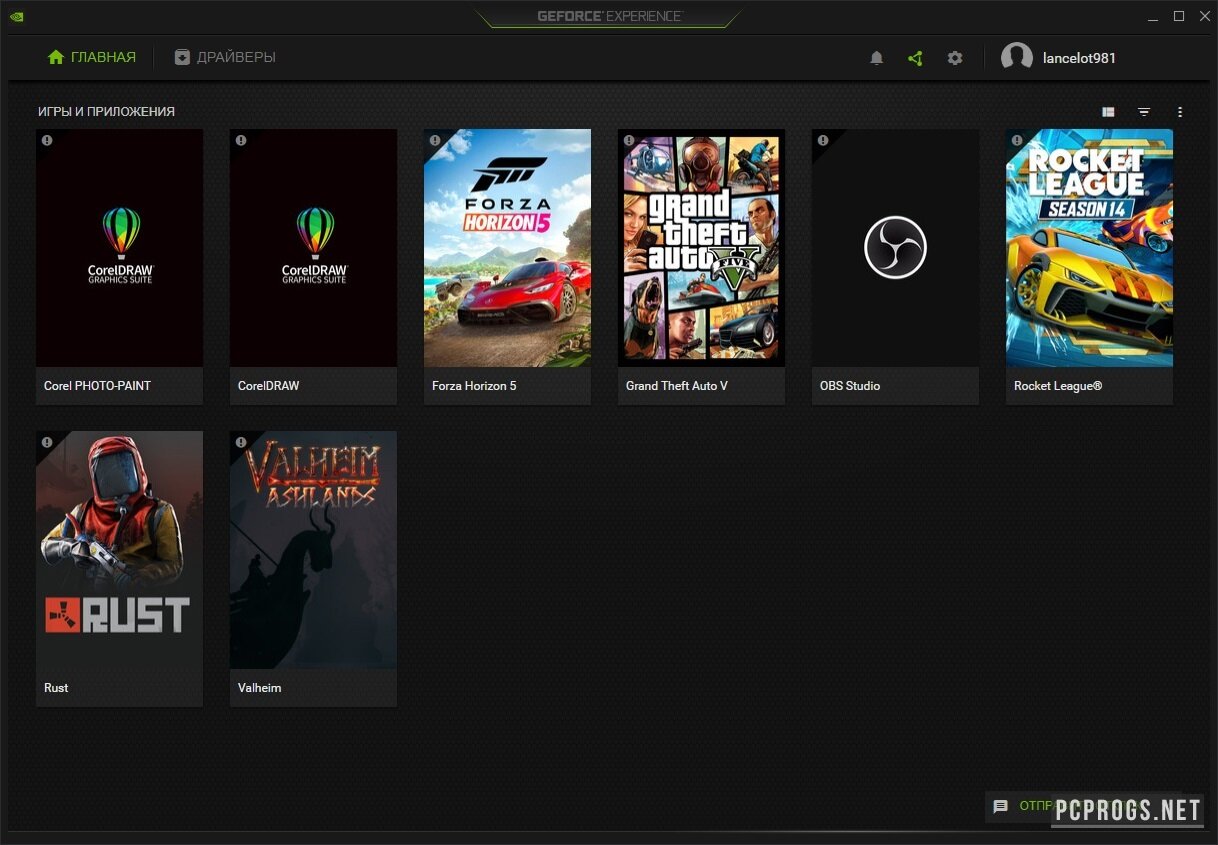Click the 'Corel PHOTO-PAINT' title label
The height and width of the screenshot is (845, 1218).
97,386
